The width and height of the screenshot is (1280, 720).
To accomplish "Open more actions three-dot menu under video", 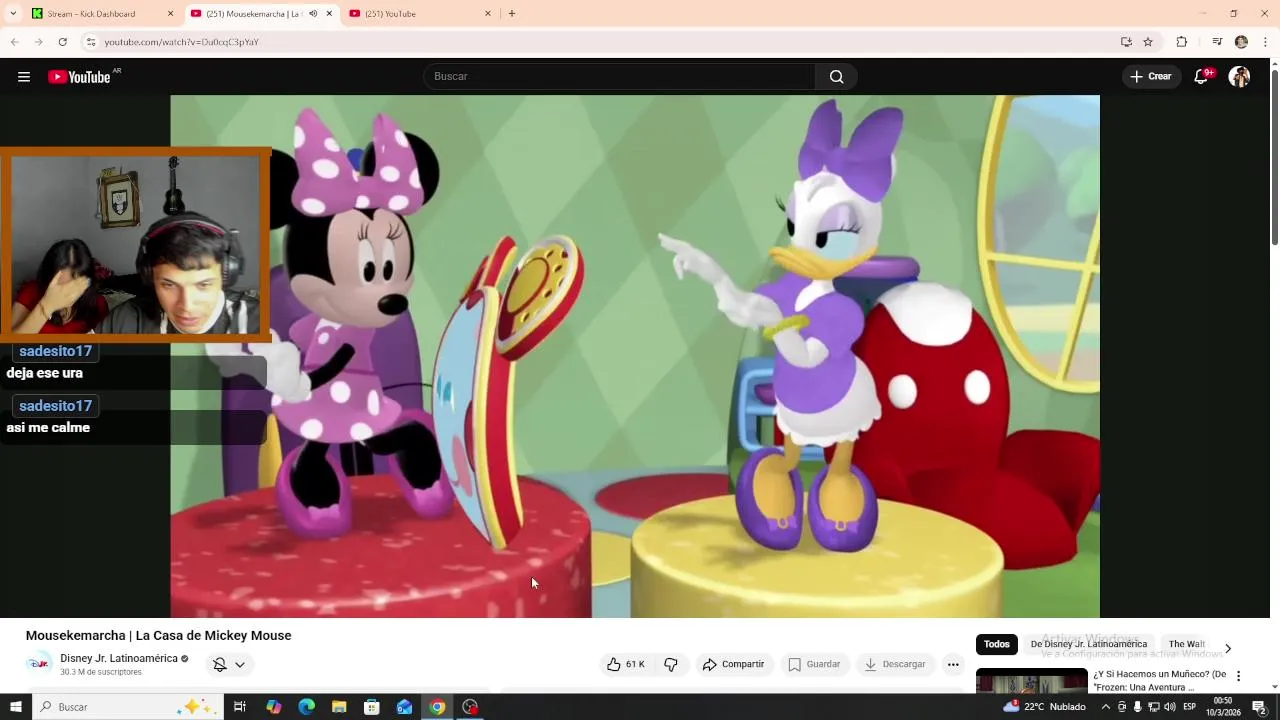I will [953, 664].
